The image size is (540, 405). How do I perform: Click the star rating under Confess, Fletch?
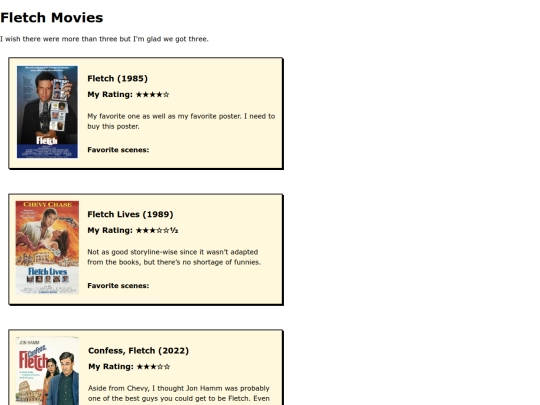click(153, 366)
